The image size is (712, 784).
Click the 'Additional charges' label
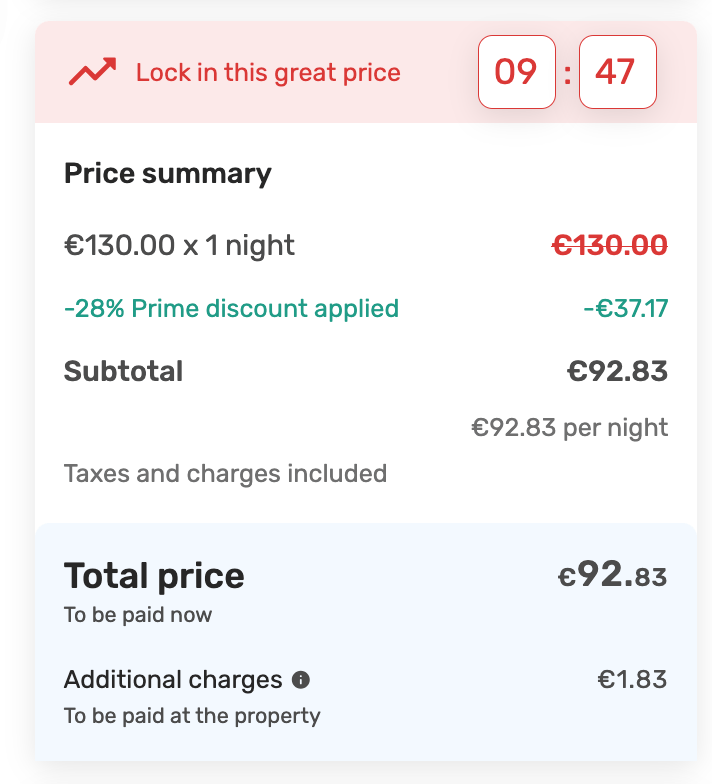click(173, 680)
